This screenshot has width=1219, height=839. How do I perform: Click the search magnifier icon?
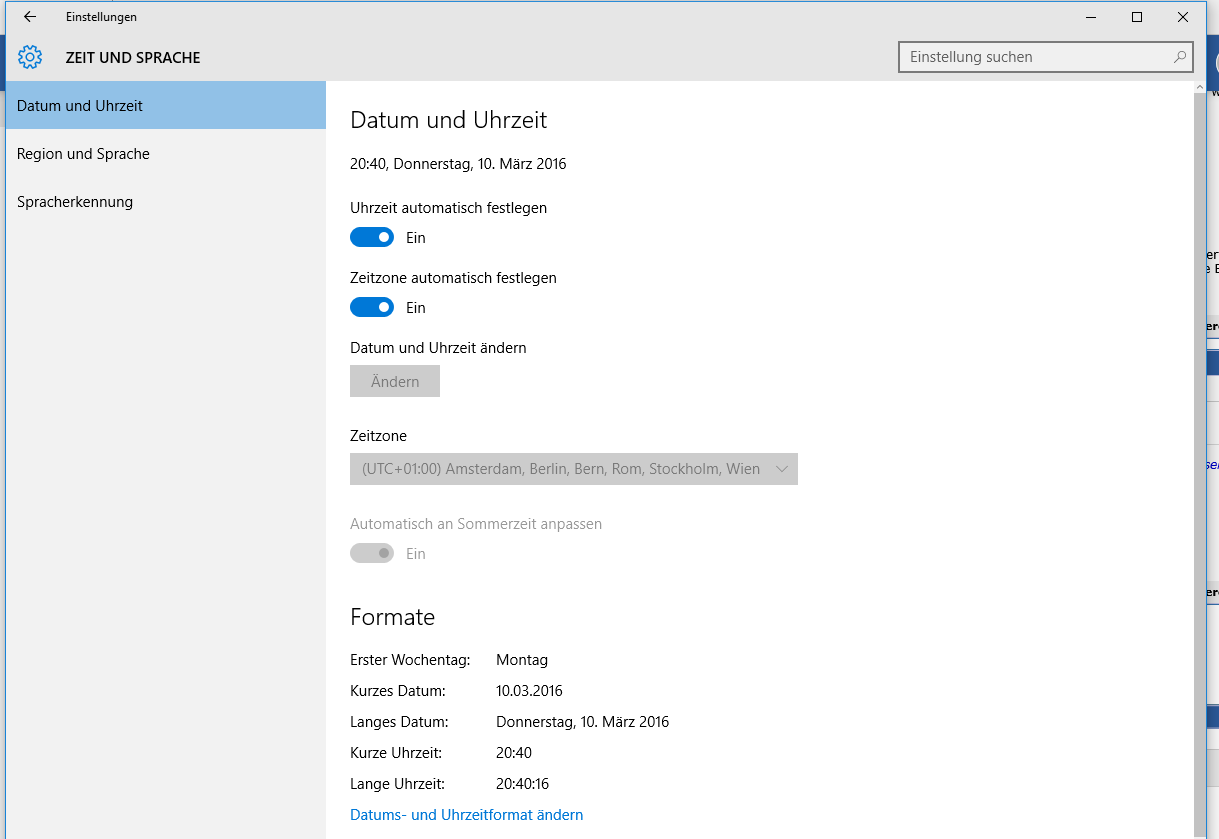pos(1180,57)
